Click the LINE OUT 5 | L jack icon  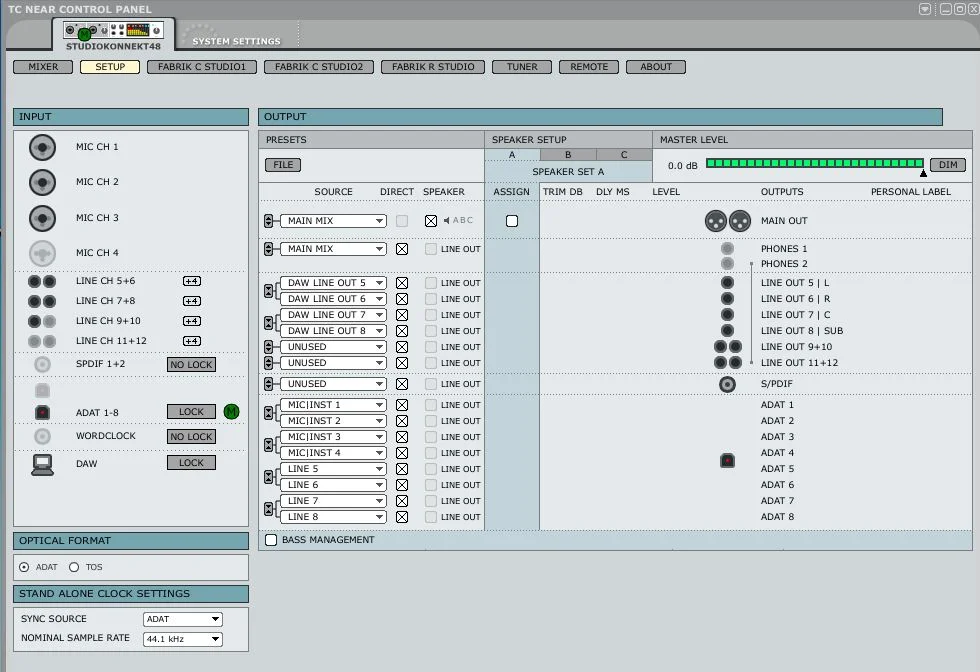pyautogui.click(x=727, y=283)
